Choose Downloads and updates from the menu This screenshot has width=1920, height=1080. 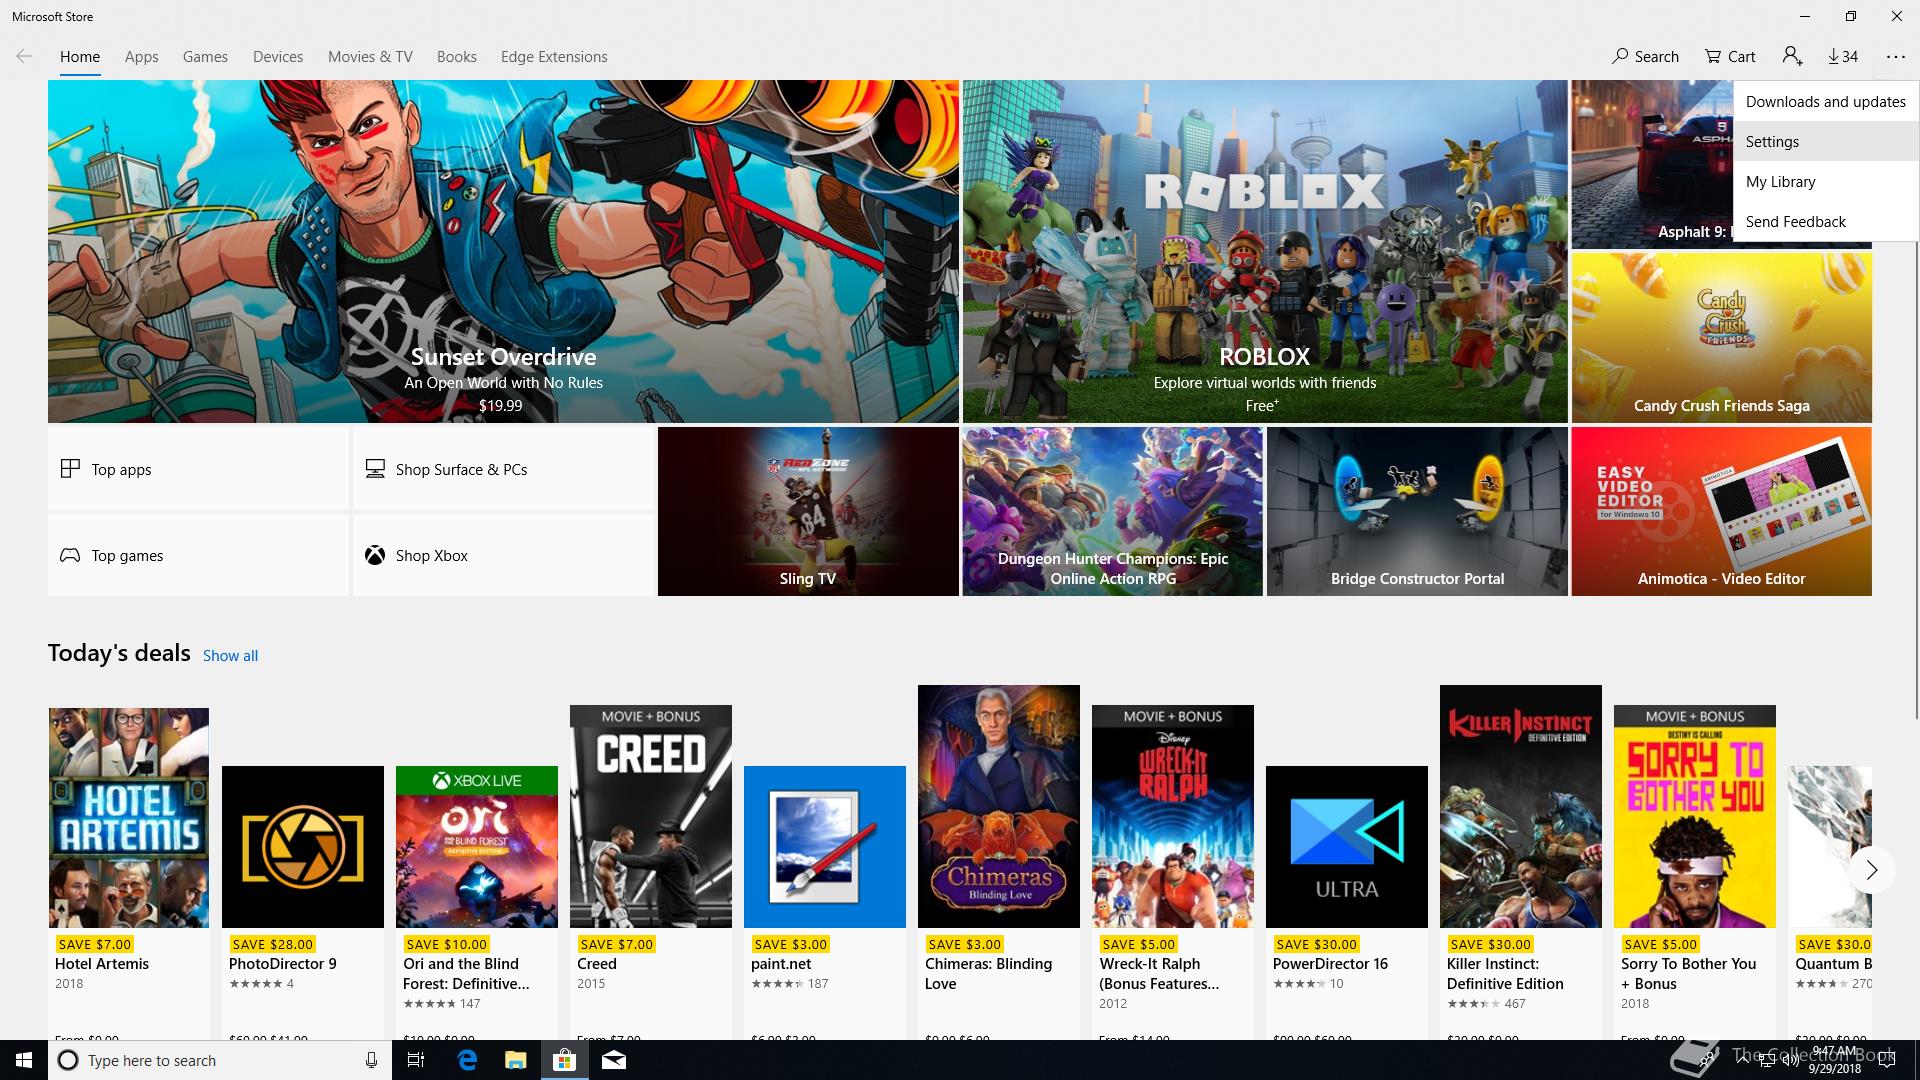tap(1826, 102)
